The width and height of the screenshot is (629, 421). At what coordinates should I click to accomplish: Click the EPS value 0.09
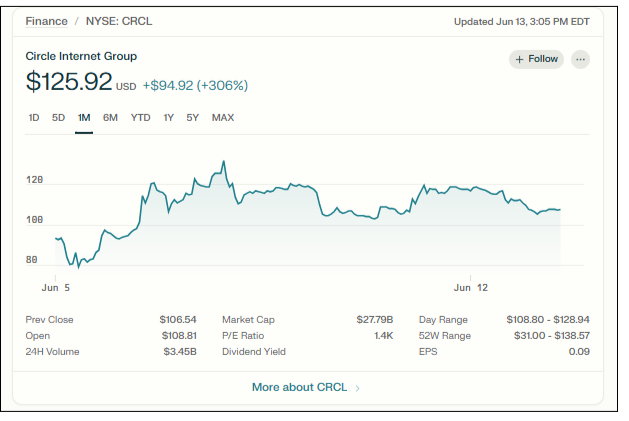(579, 352)
